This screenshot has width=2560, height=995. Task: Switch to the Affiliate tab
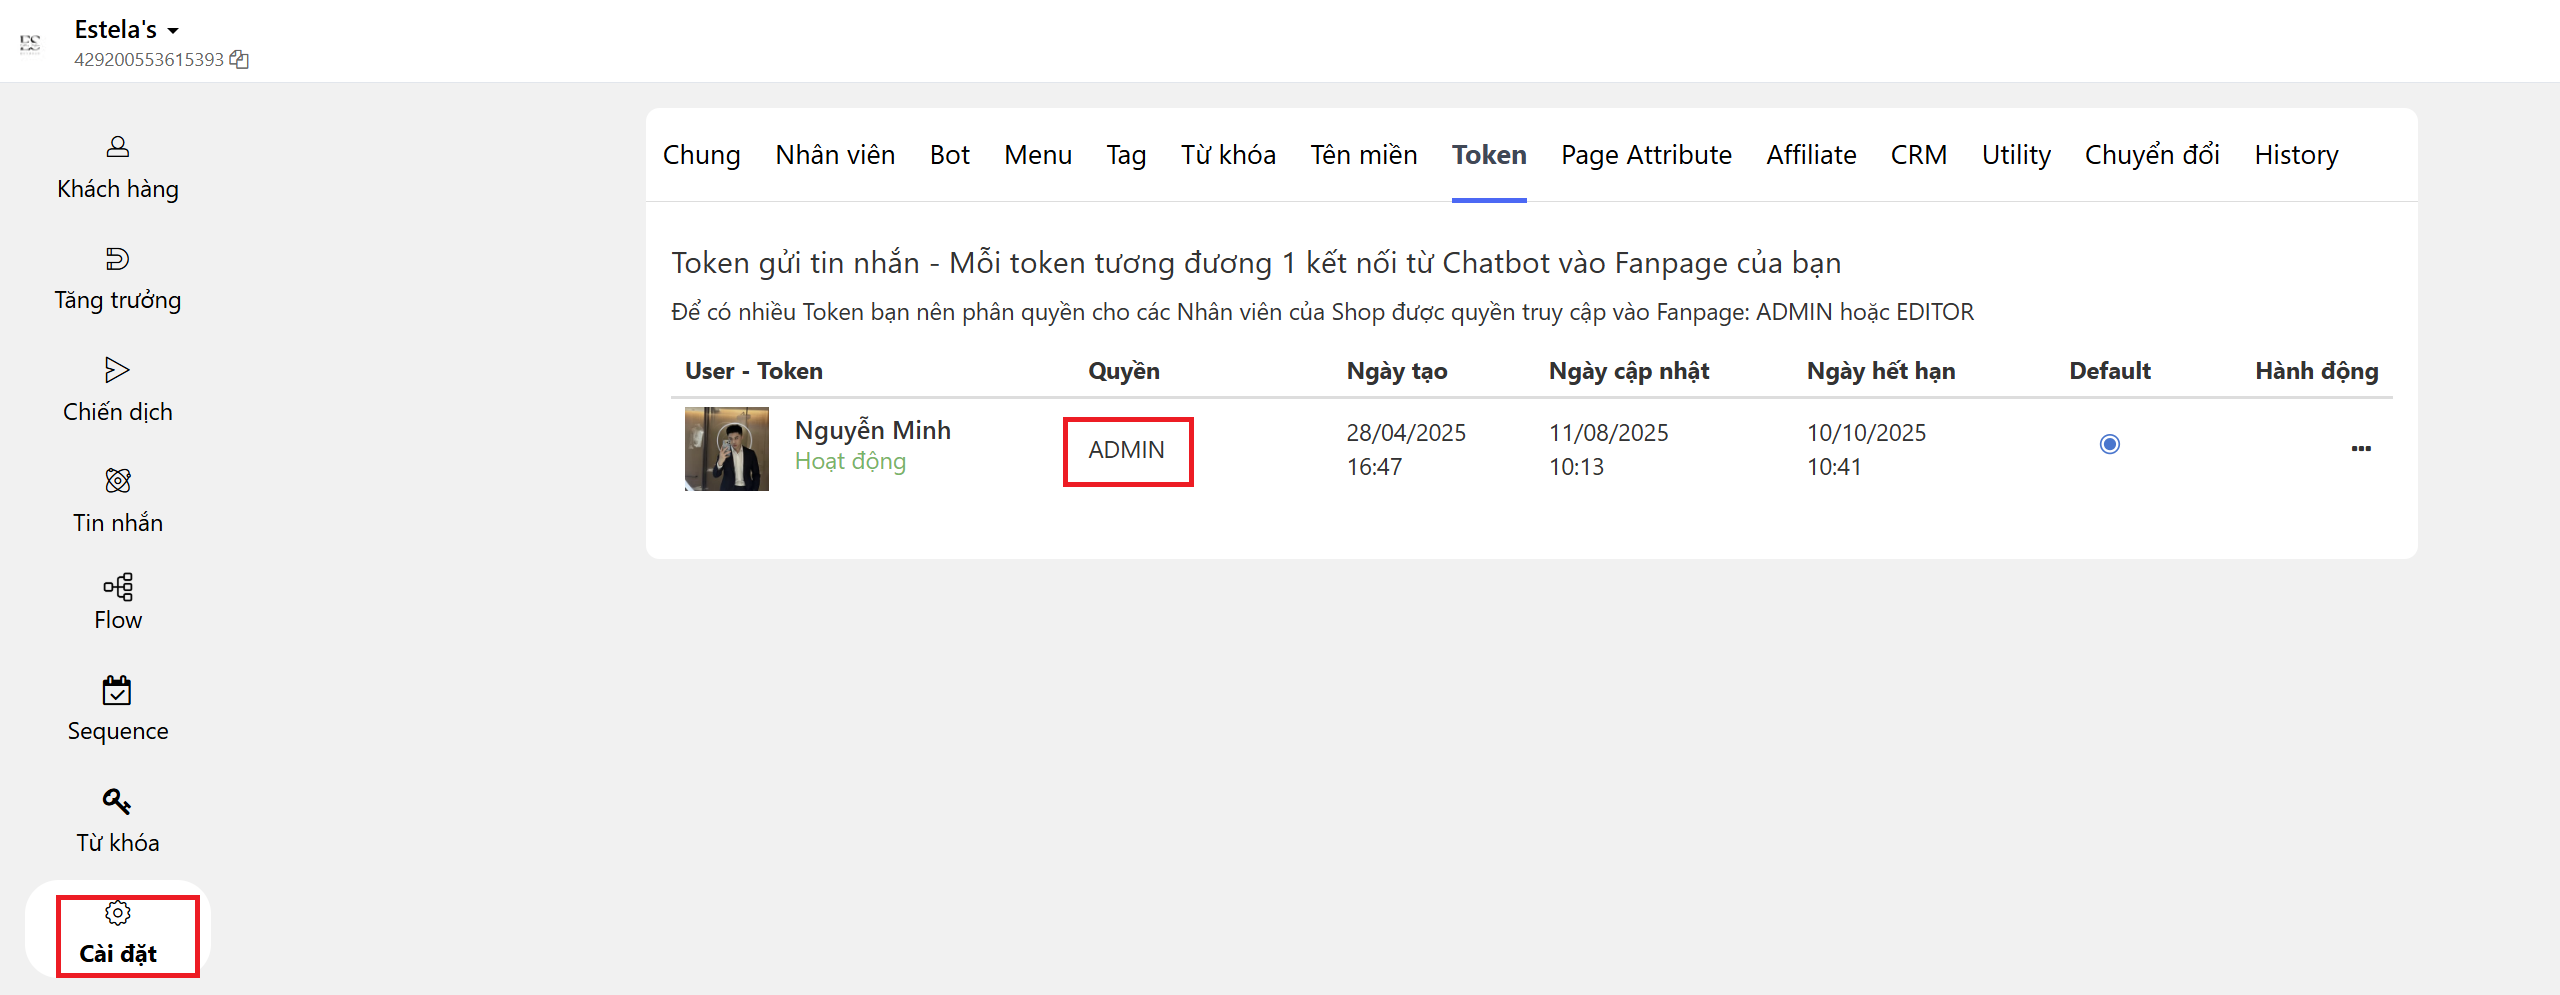[x=1810, y=155]
